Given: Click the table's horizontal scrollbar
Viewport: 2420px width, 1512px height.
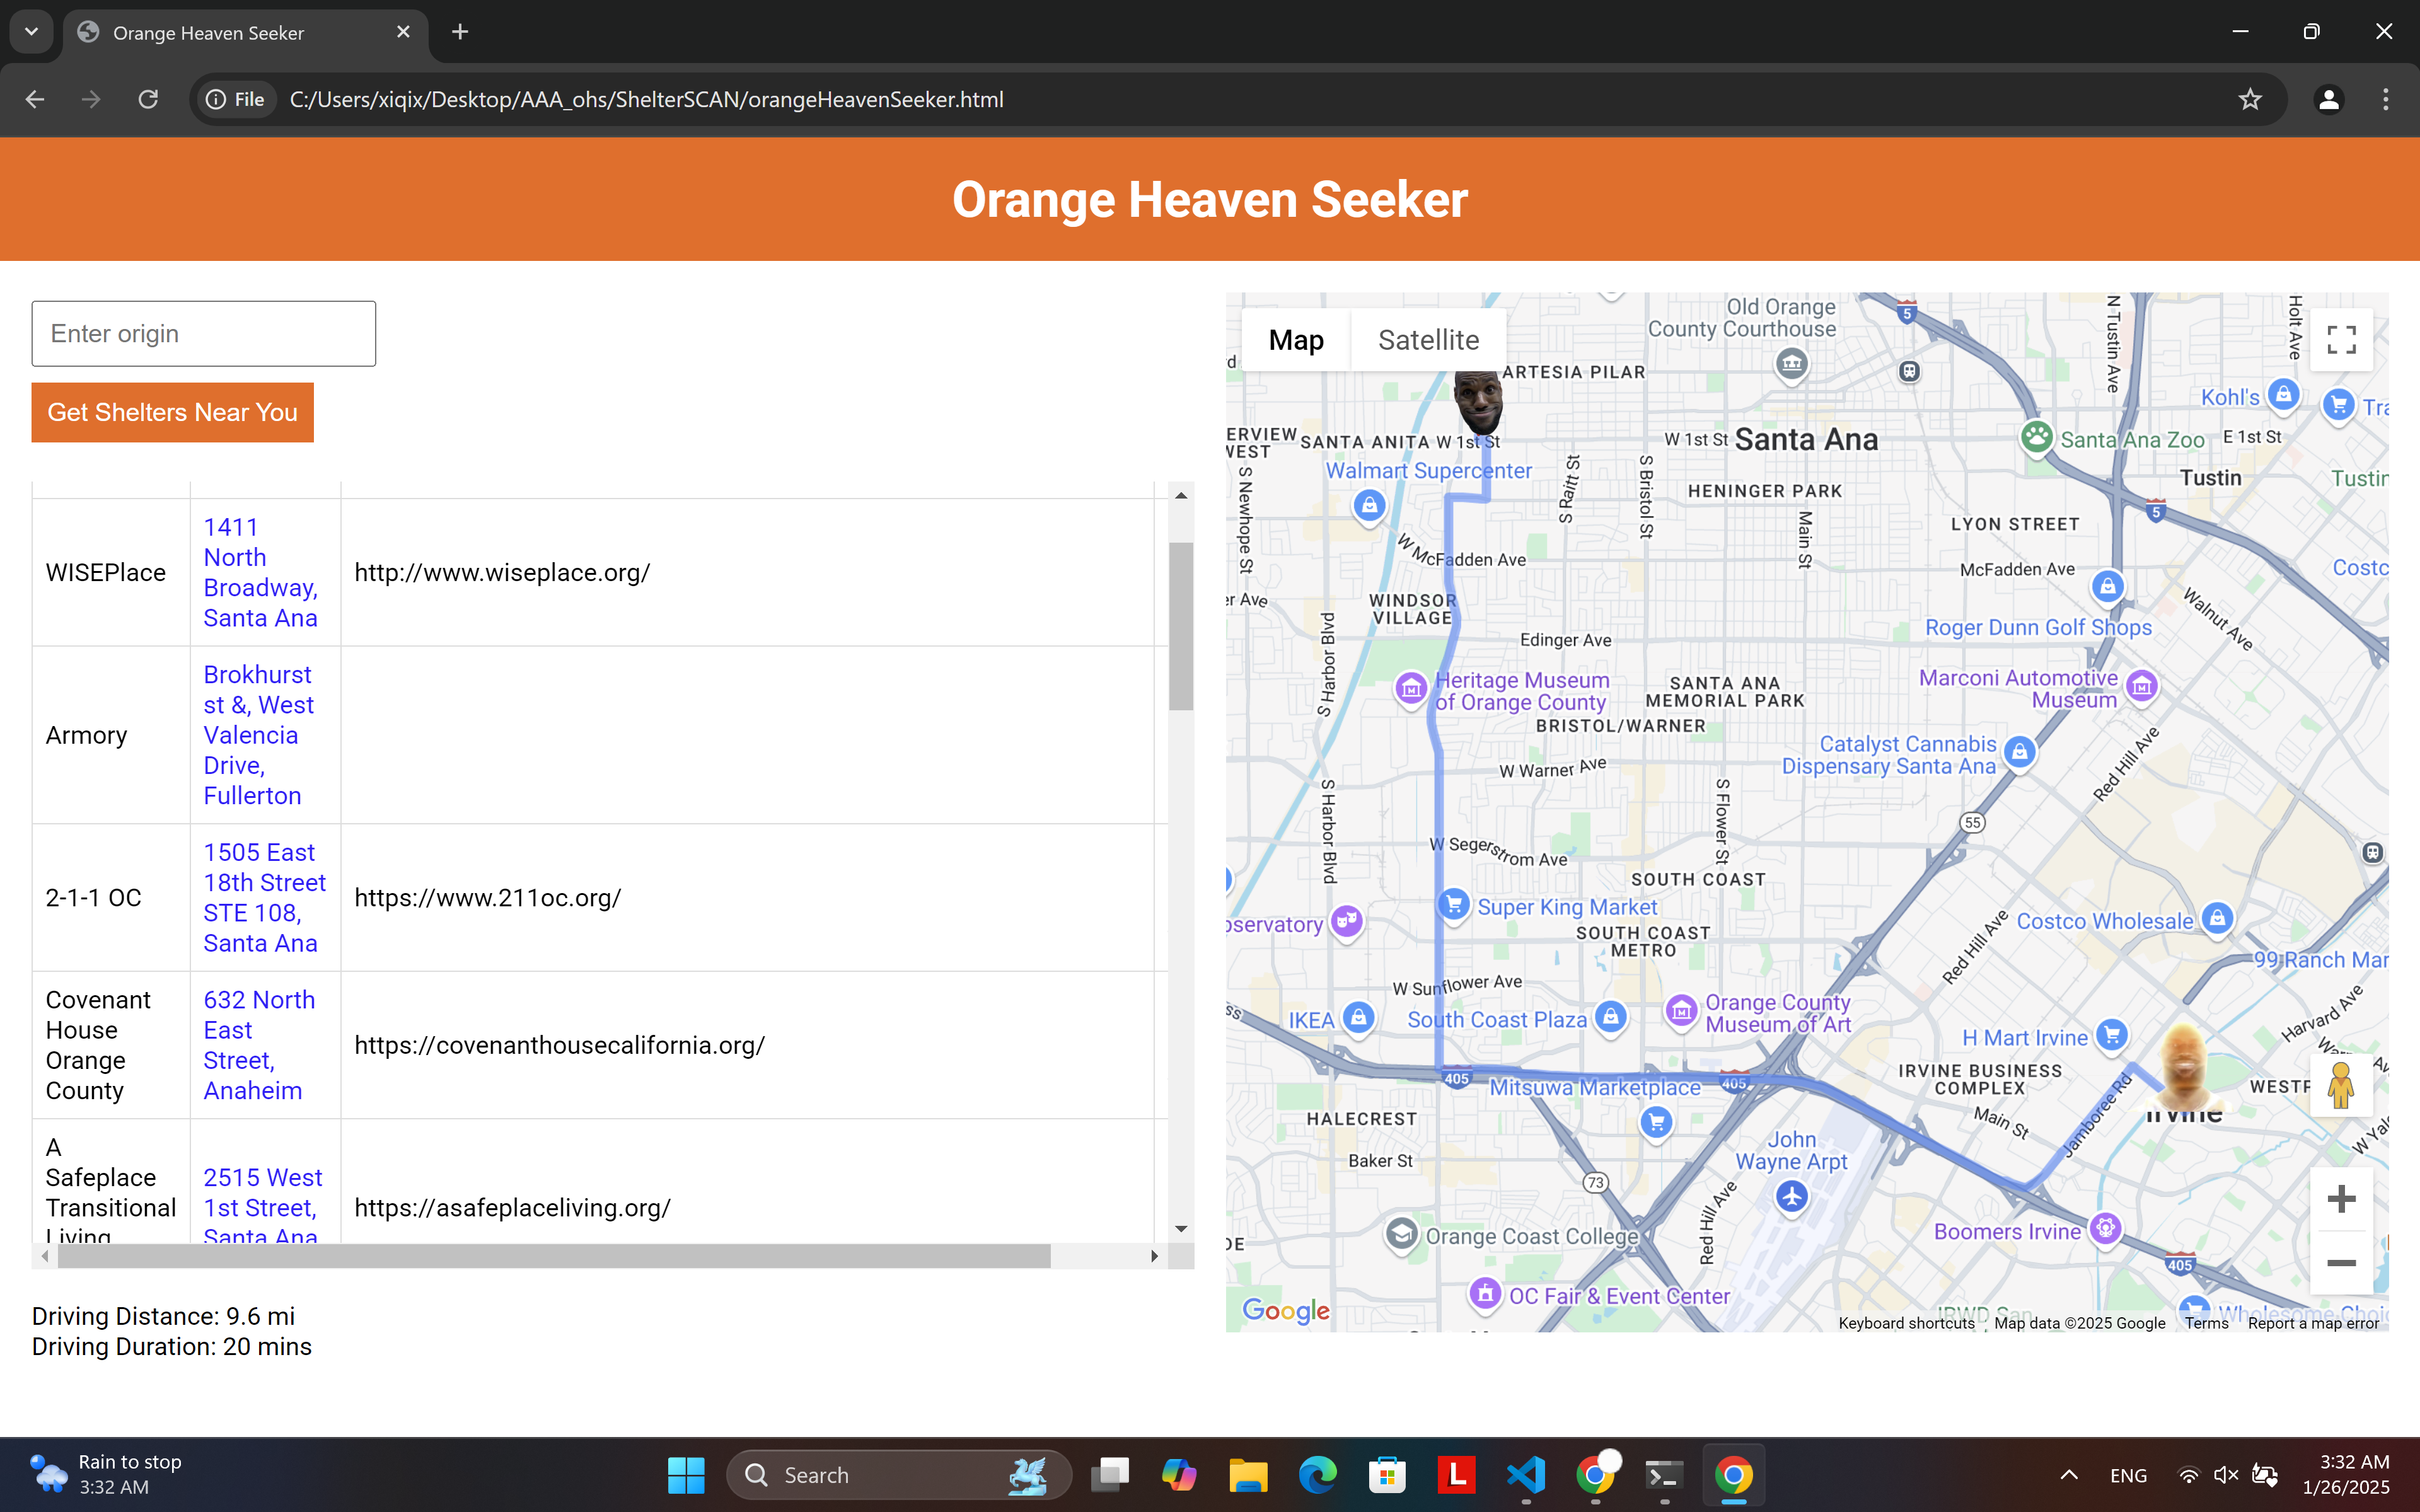Looking at the screenshot, I should click(554, 1256).
